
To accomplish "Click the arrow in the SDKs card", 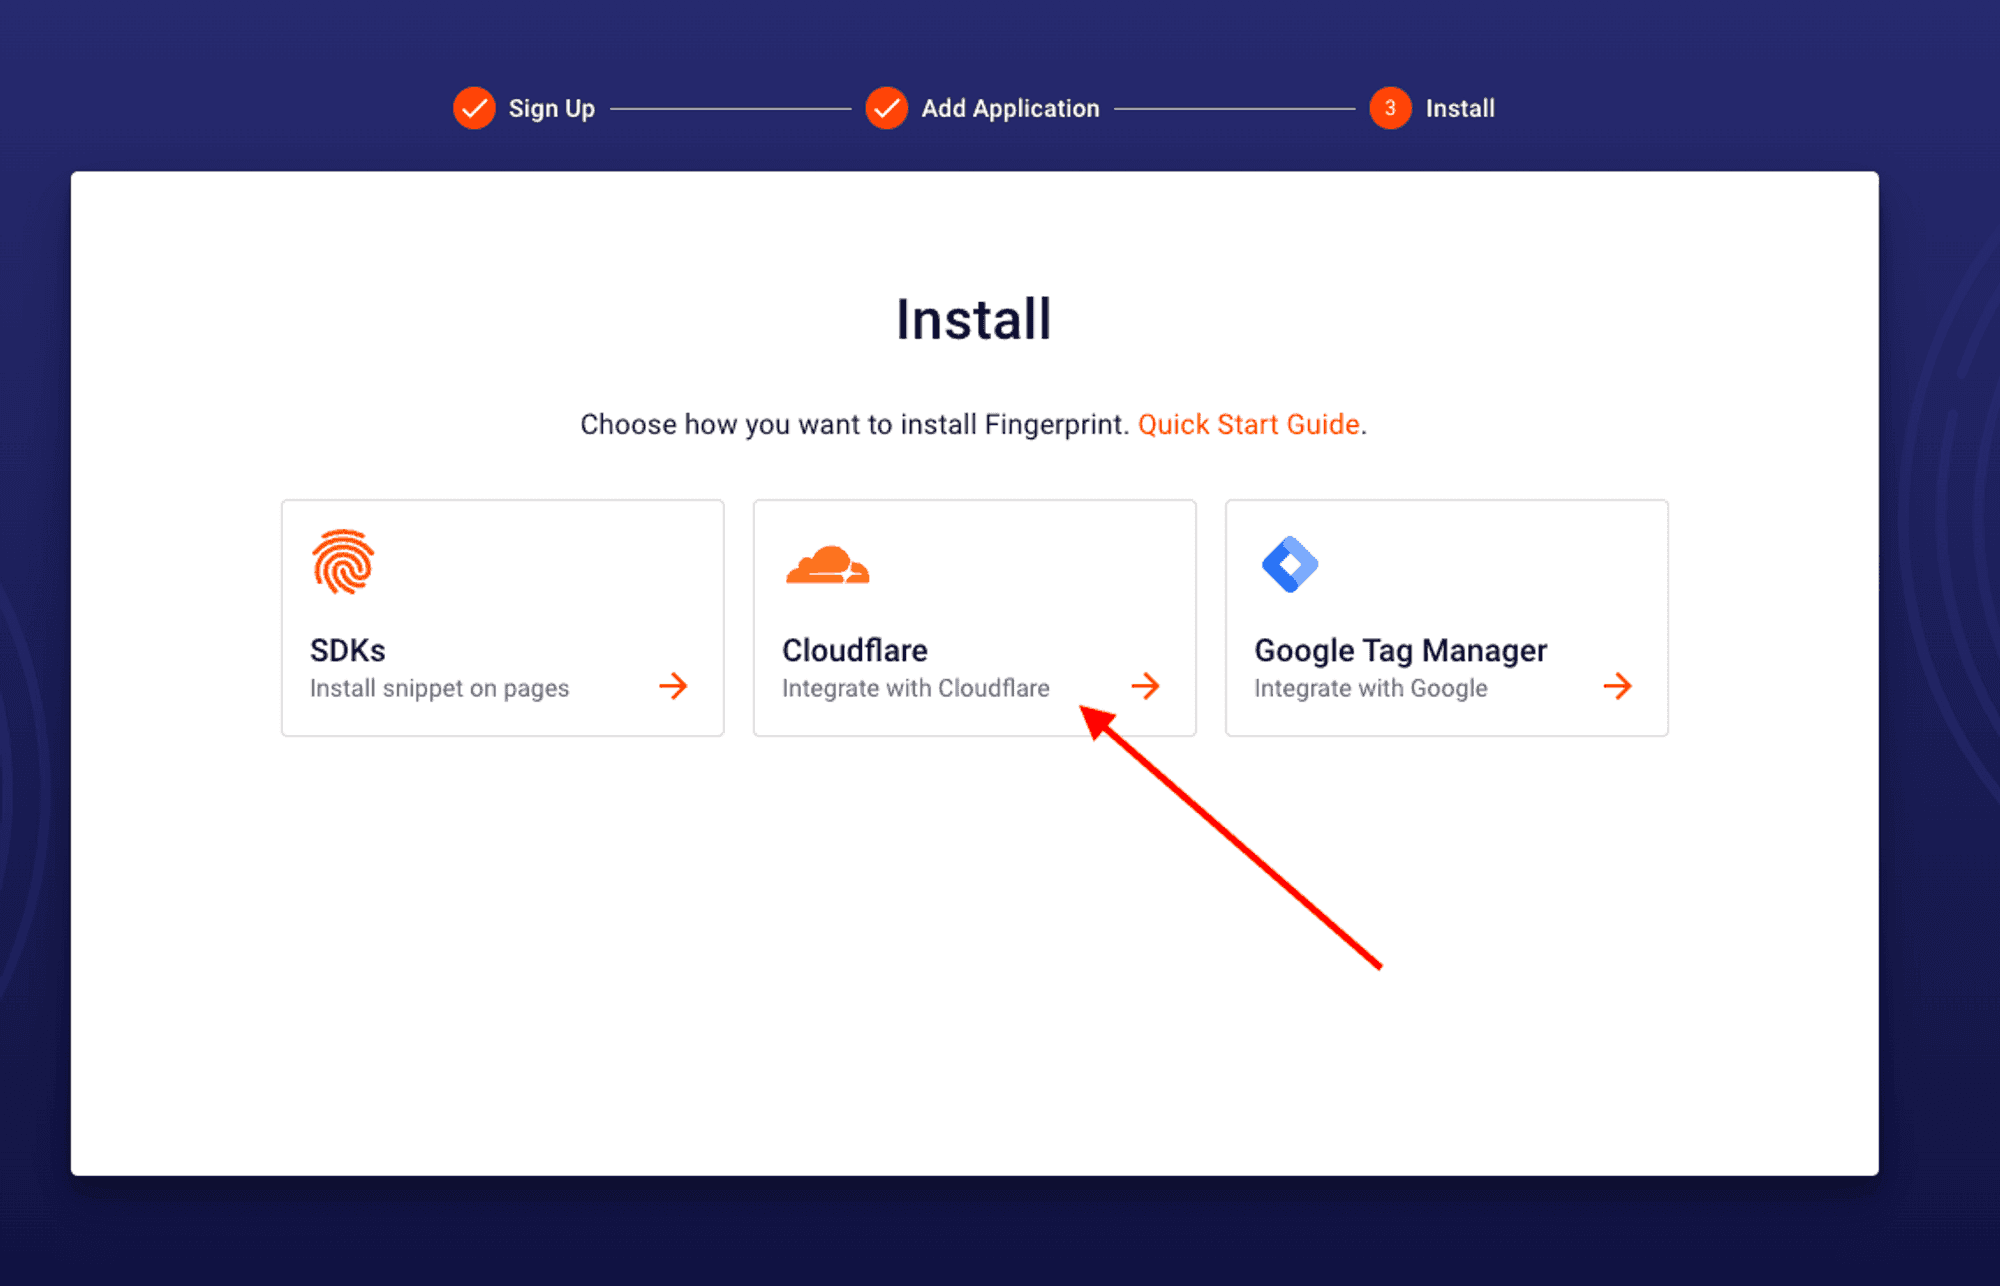I will coord(673,686).
